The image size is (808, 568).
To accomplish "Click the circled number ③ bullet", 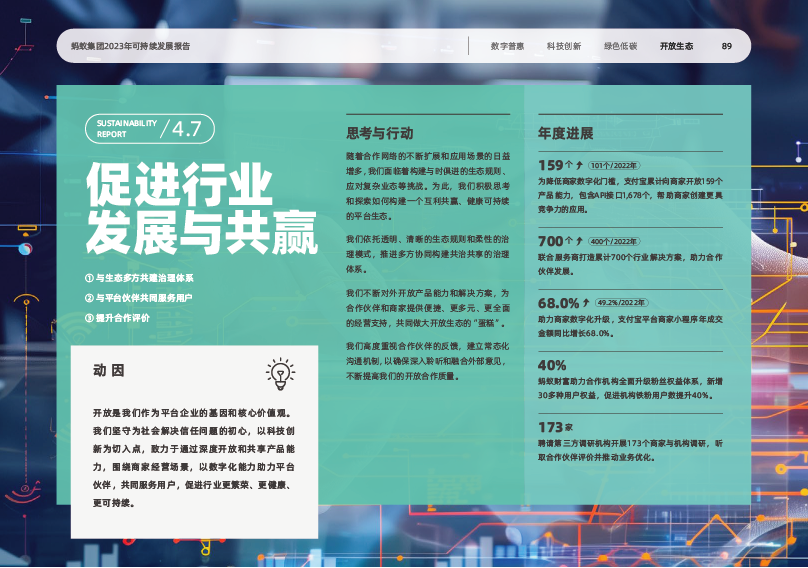I will 89,318.
